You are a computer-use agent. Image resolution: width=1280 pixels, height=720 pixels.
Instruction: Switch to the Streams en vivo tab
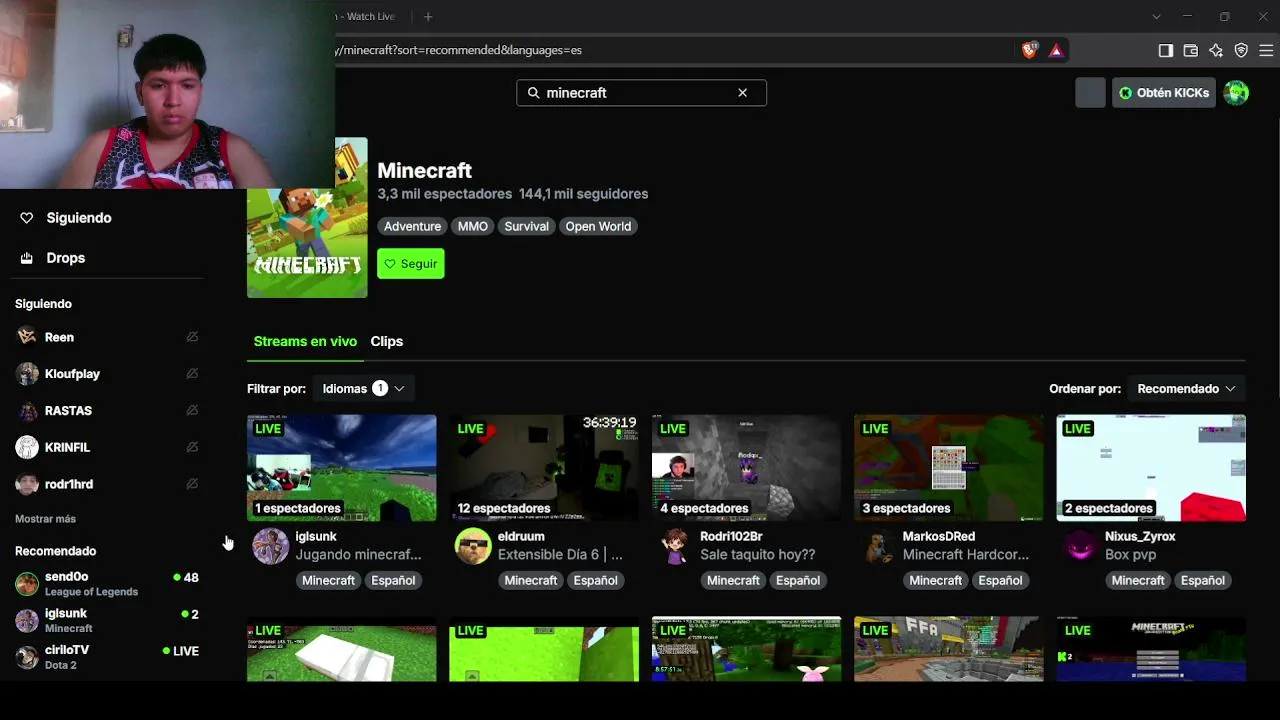tap(305, 341)
